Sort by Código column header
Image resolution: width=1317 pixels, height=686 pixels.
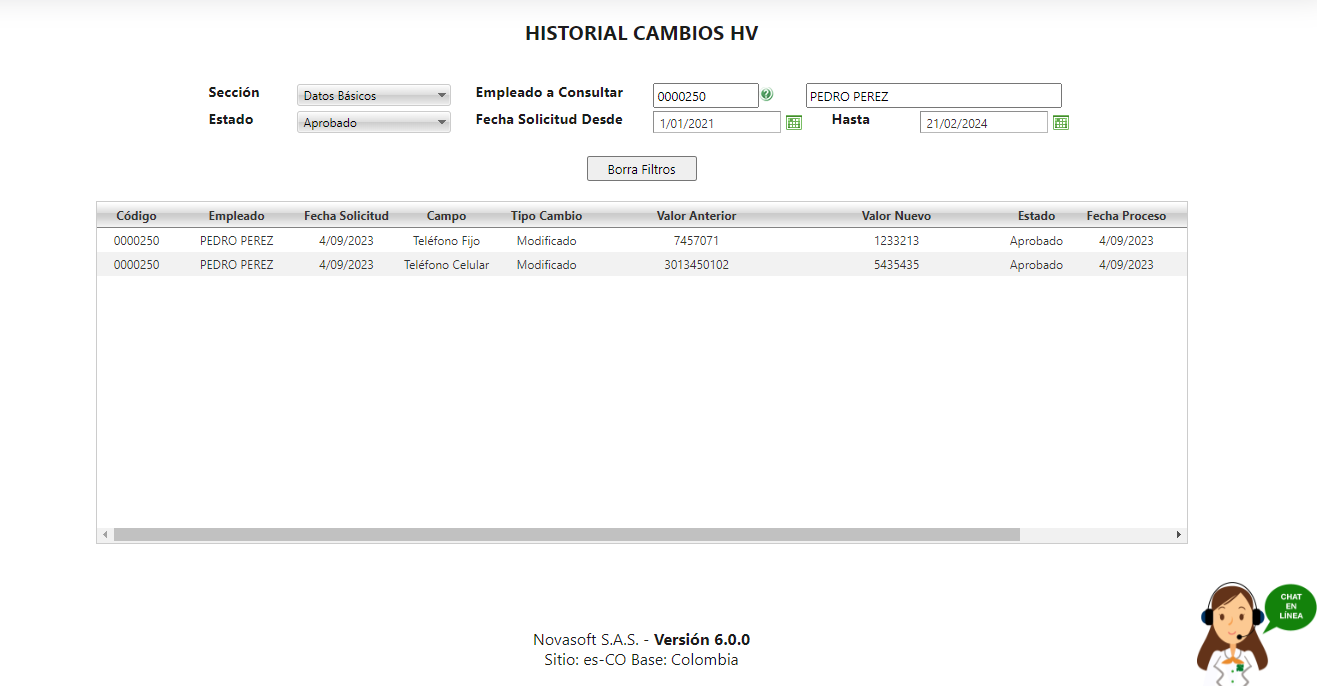136,216
